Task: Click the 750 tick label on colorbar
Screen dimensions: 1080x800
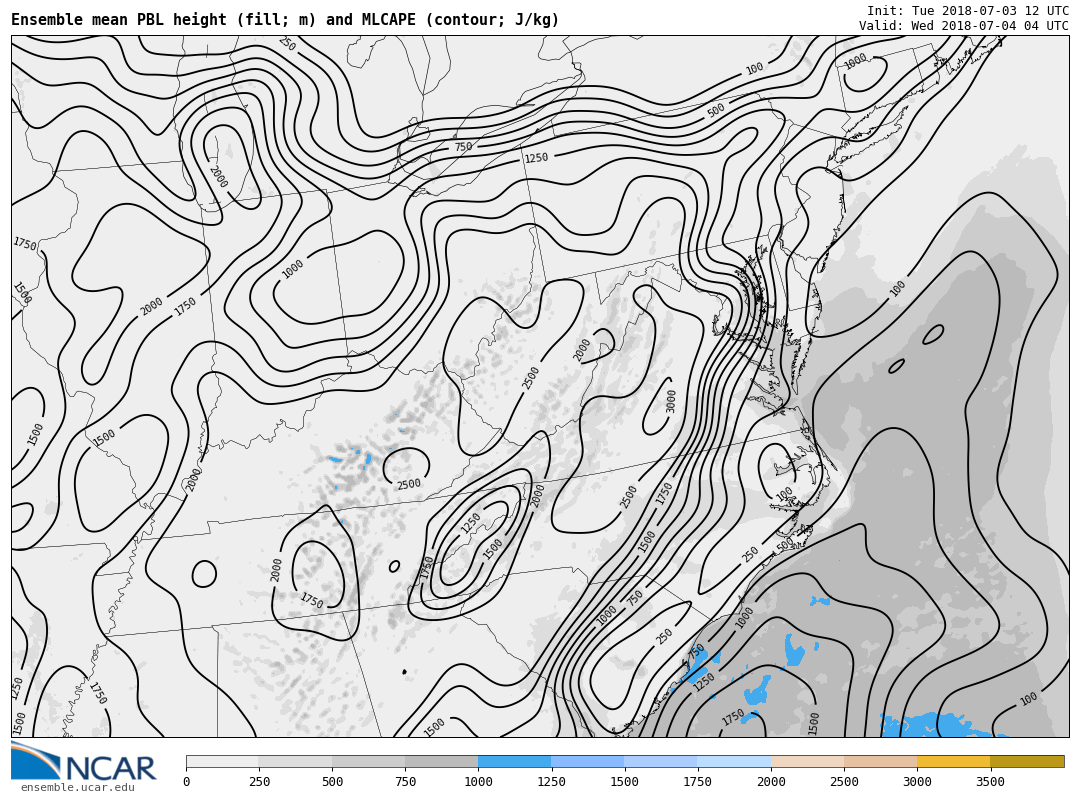Action: click(405, 782)
